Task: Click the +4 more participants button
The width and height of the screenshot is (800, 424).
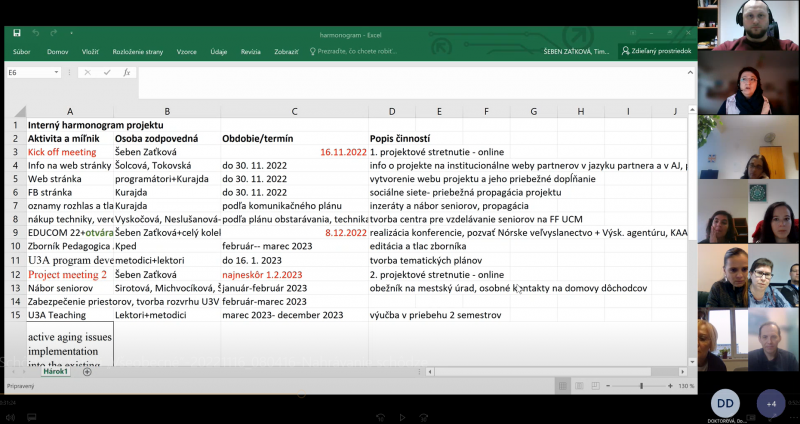Action: 770,404
